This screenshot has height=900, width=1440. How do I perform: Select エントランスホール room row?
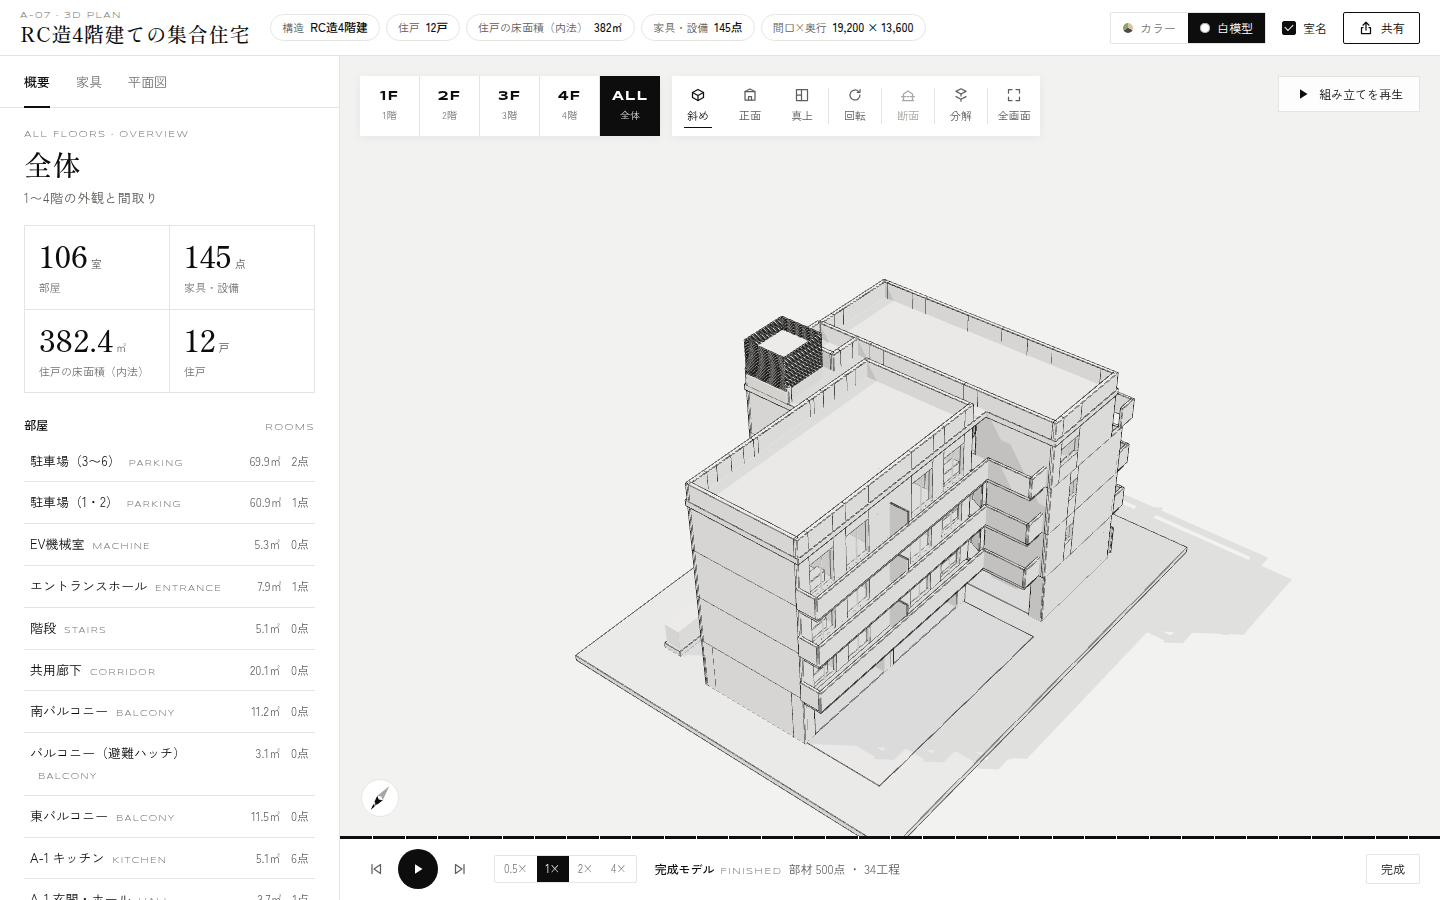169,587
